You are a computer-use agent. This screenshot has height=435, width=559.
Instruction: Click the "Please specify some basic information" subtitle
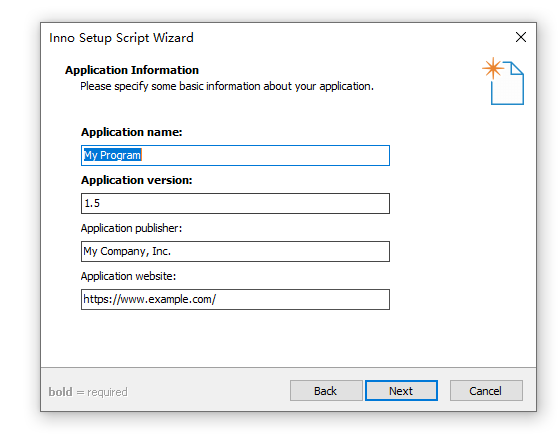coord(227,86)
